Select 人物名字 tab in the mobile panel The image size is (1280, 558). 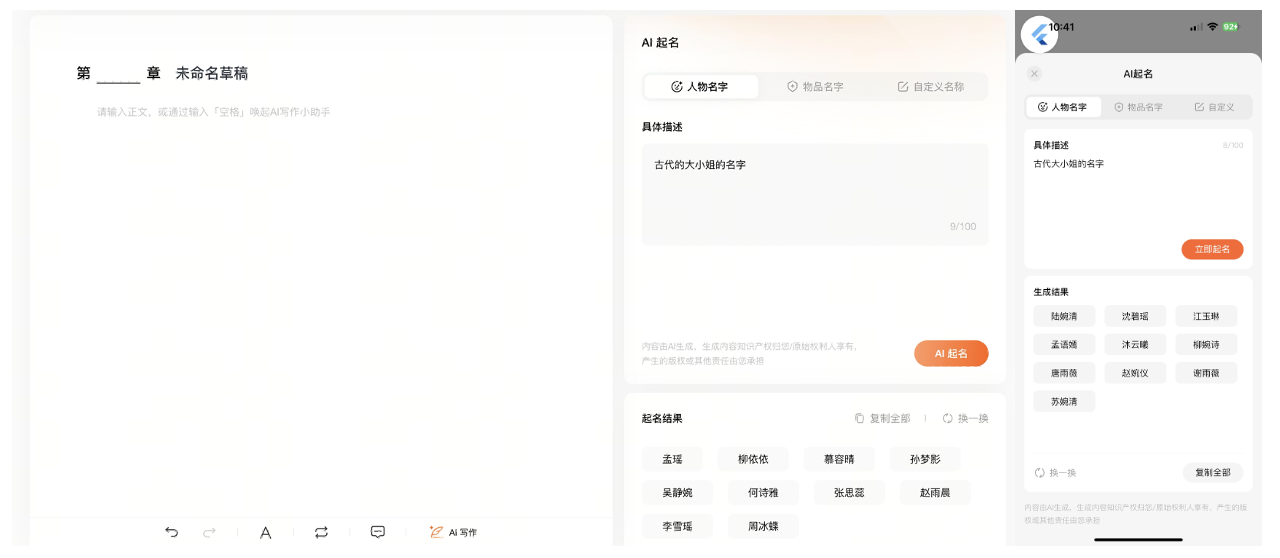tap(1063, 107)
